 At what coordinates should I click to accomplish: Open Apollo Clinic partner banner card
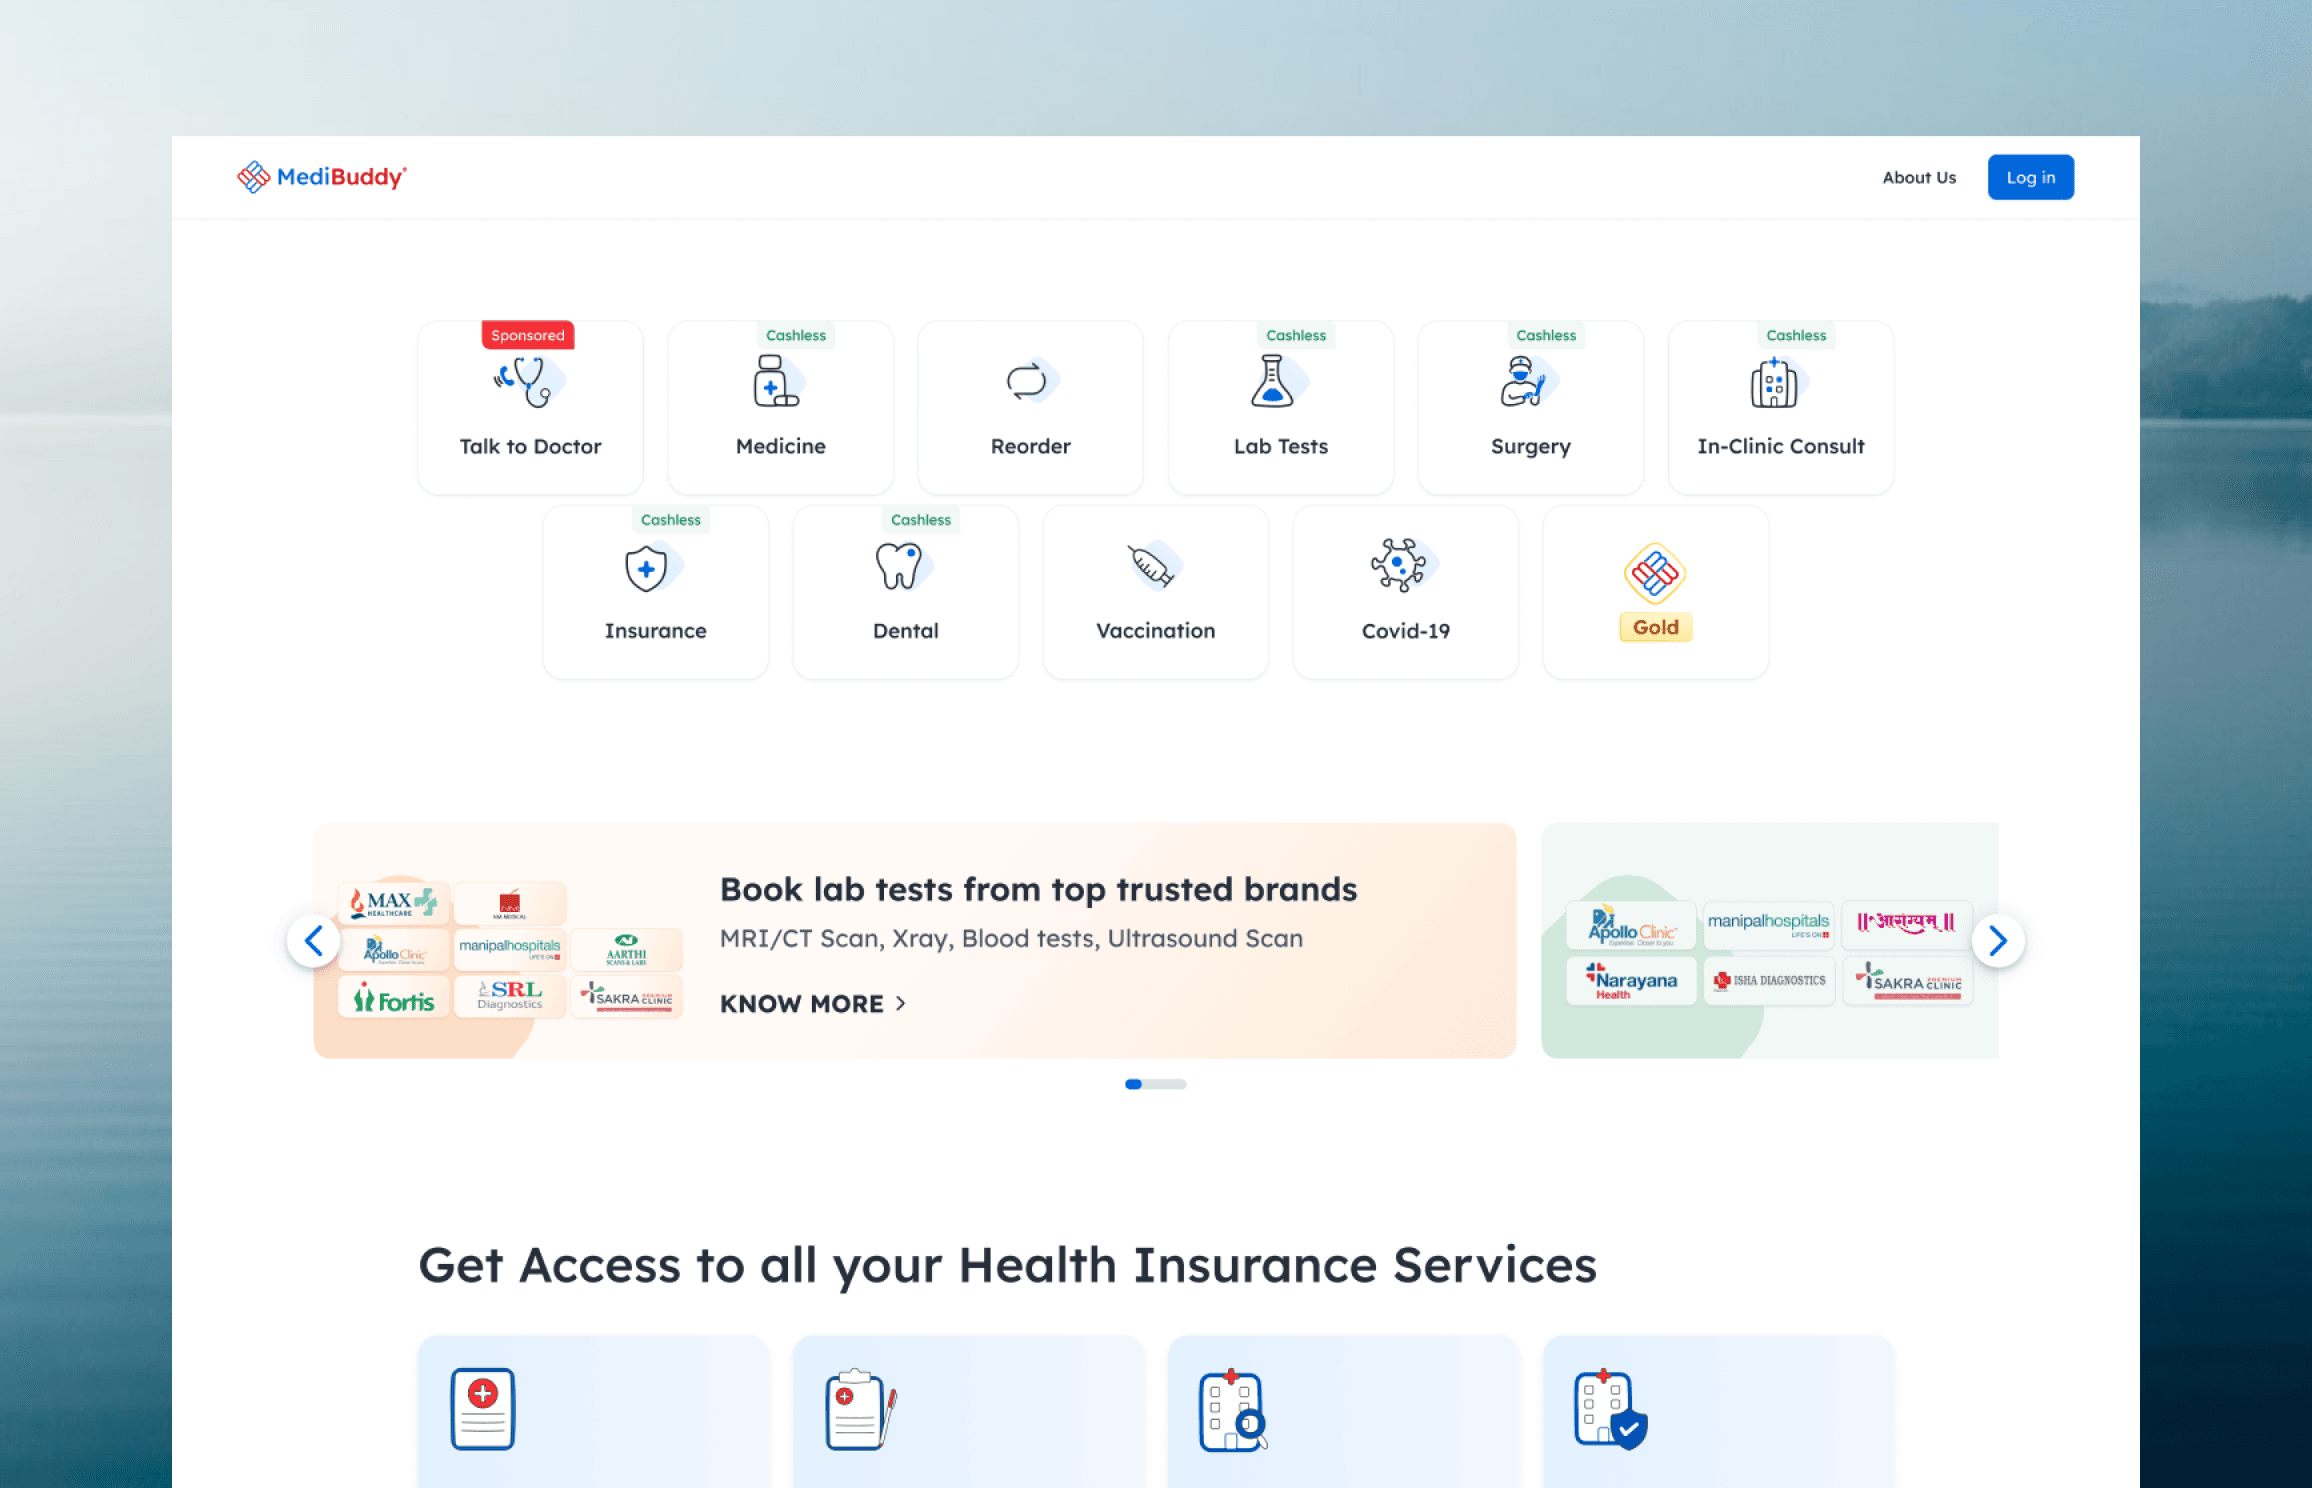pos(1630,926)
